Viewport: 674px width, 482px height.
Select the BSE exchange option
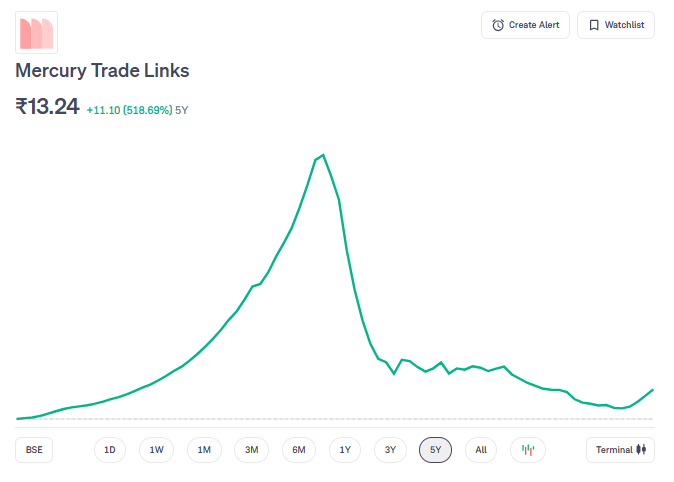tap(34, 450)
